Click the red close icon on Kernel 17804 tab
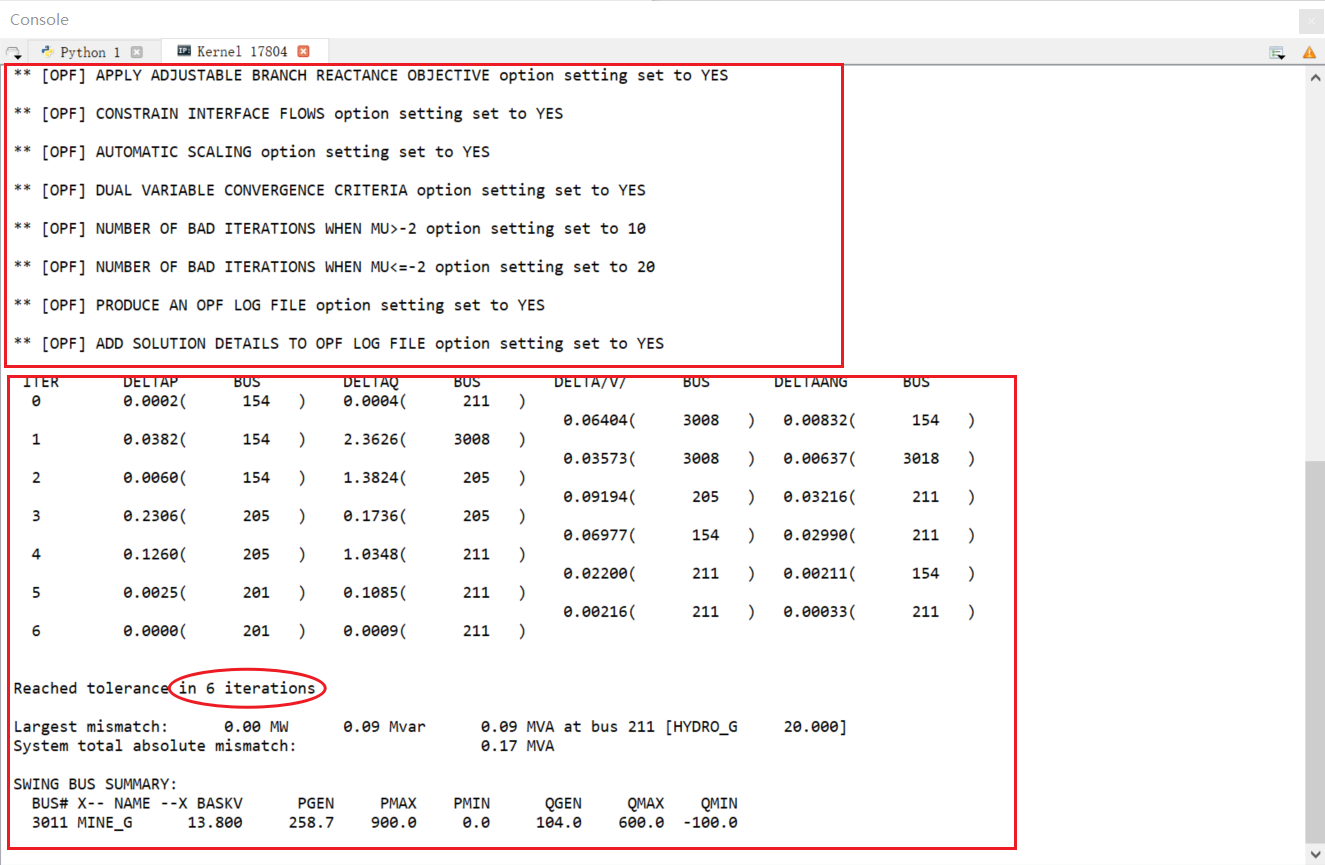Screen dimensions: 1325x865 pyautogui.click(x=303, y=51)
